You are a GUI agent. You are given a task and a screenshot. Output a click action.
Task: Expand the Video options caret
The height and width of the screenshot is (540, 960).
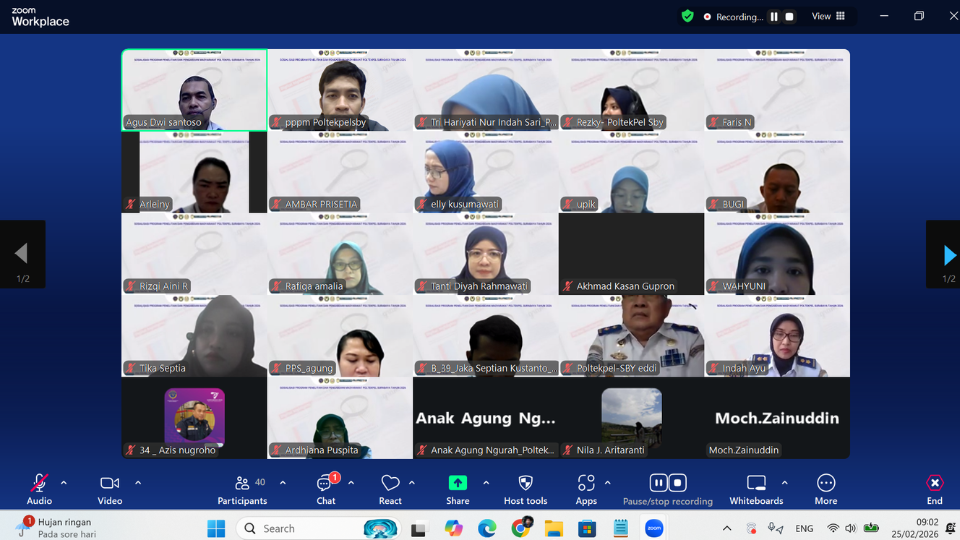(138, 483)
